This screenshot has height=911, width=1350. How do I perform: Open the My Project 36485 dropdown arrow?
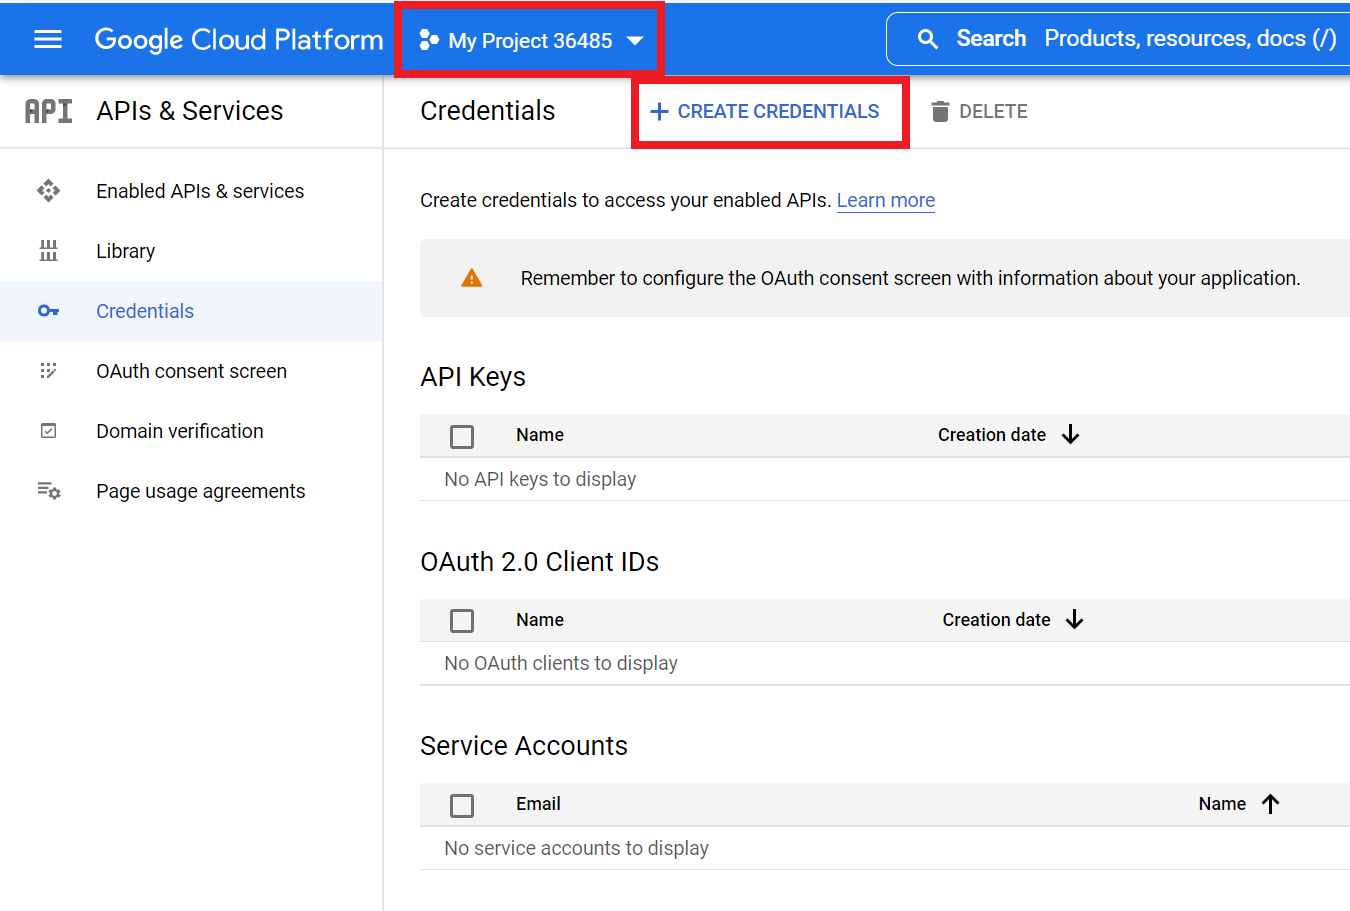[634, 41]
